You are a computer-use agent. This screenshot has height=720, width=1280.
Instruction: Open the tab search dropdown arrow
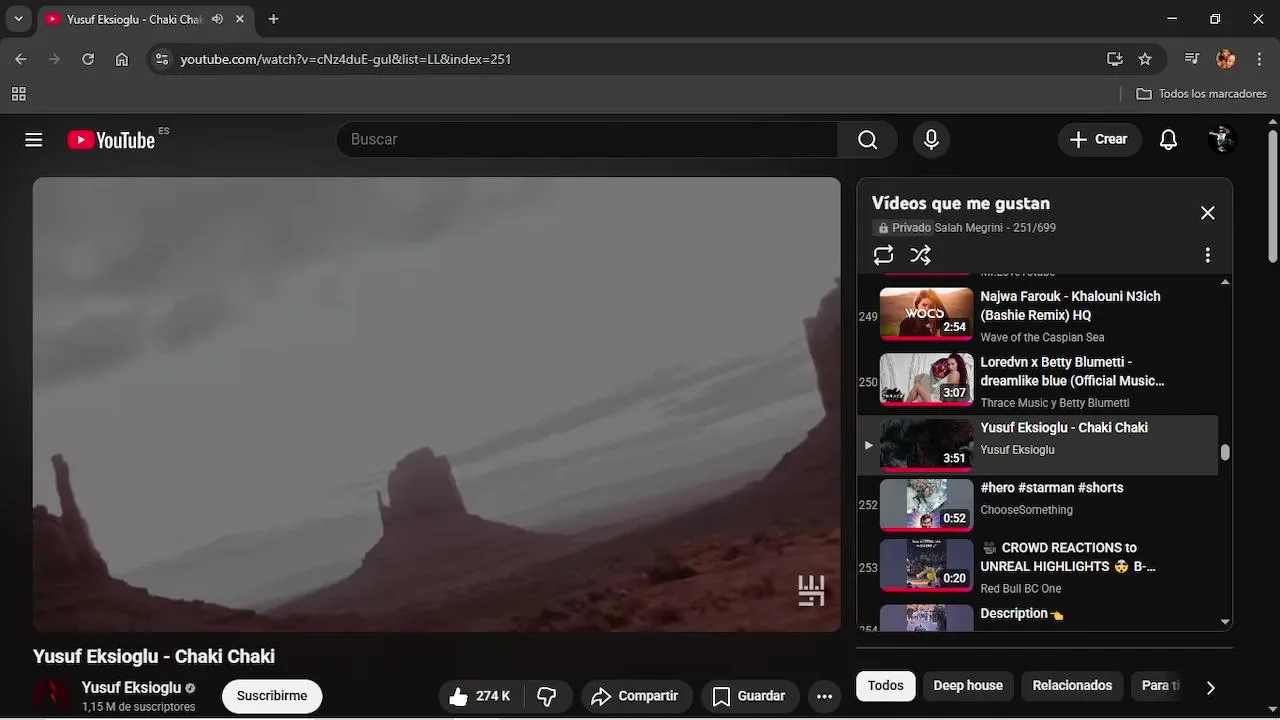(18, 19)
